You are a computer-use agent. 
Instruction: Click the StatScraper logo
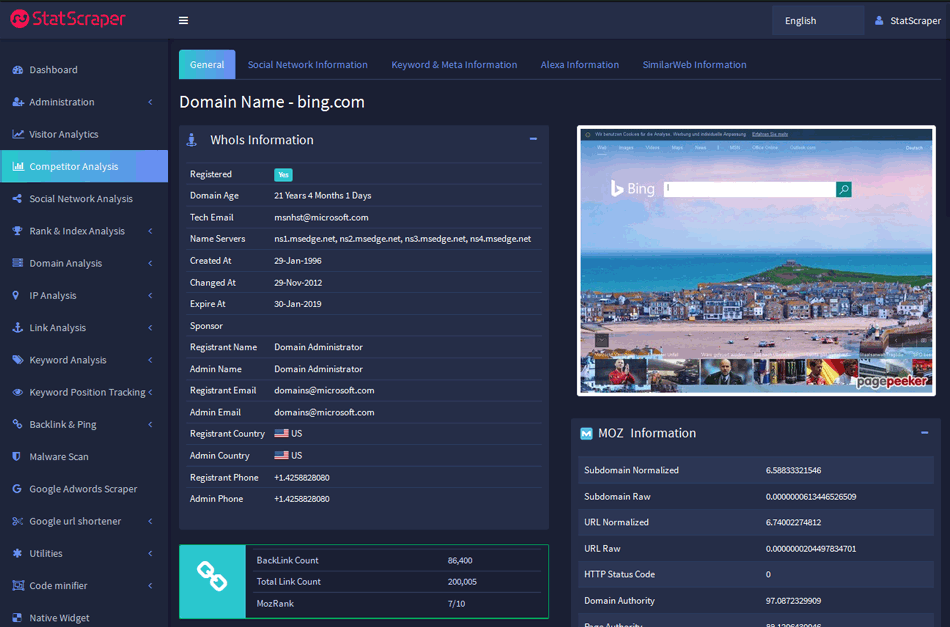click(68, 19)
